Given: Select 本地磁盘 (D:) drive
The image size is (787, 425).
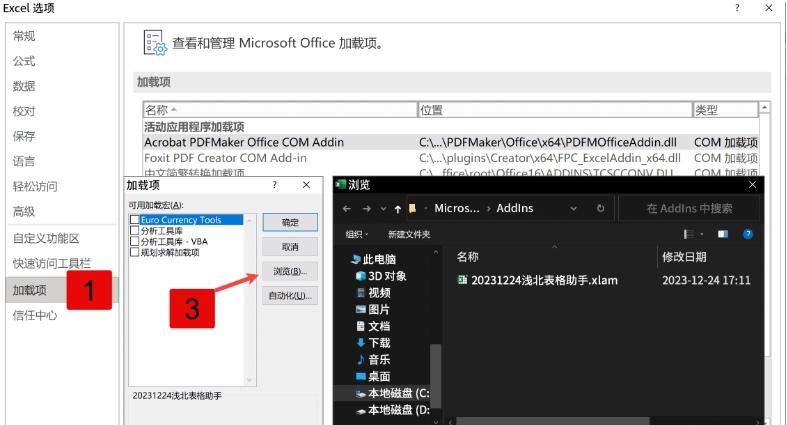Looking at the screenshot, I should click(392, 410).
